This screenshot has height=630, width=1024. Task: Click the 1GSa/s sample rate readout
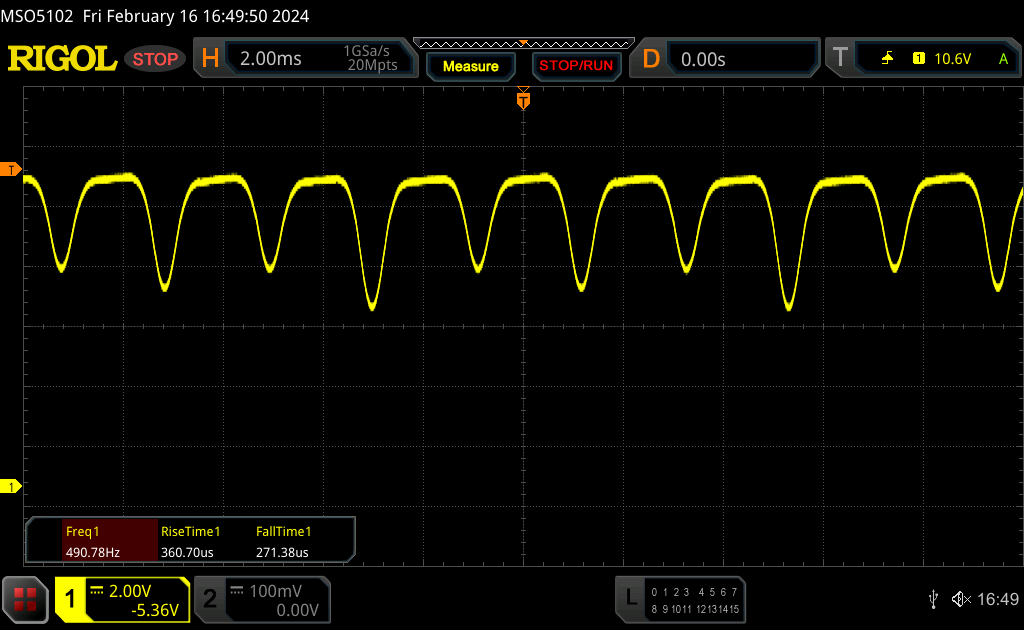366,51
